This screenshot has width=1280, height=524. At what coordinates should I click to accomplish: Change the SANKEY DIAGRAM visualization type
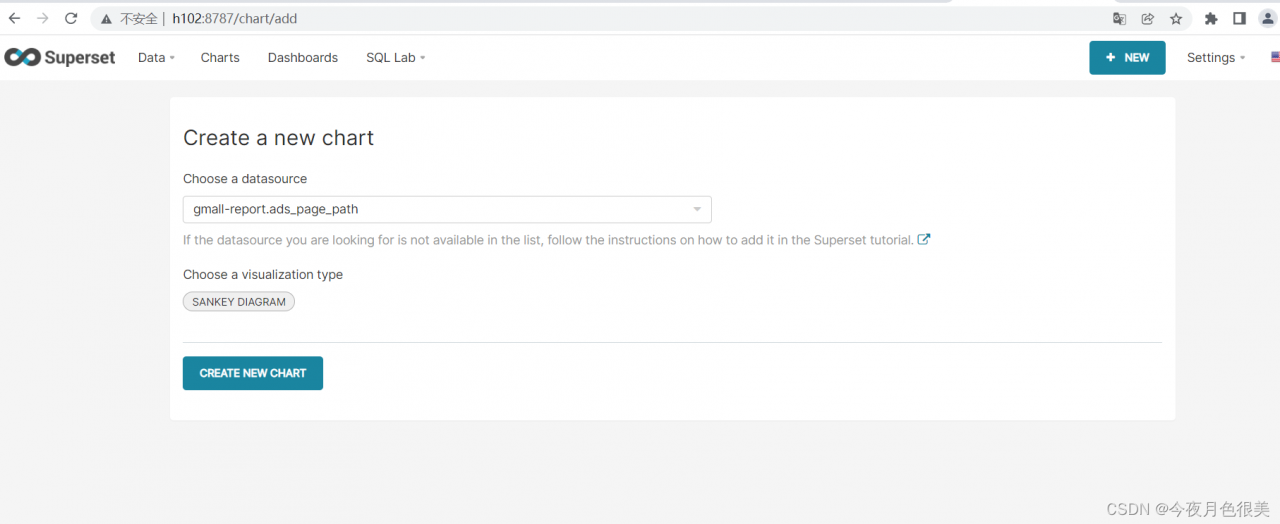(239, 301)
